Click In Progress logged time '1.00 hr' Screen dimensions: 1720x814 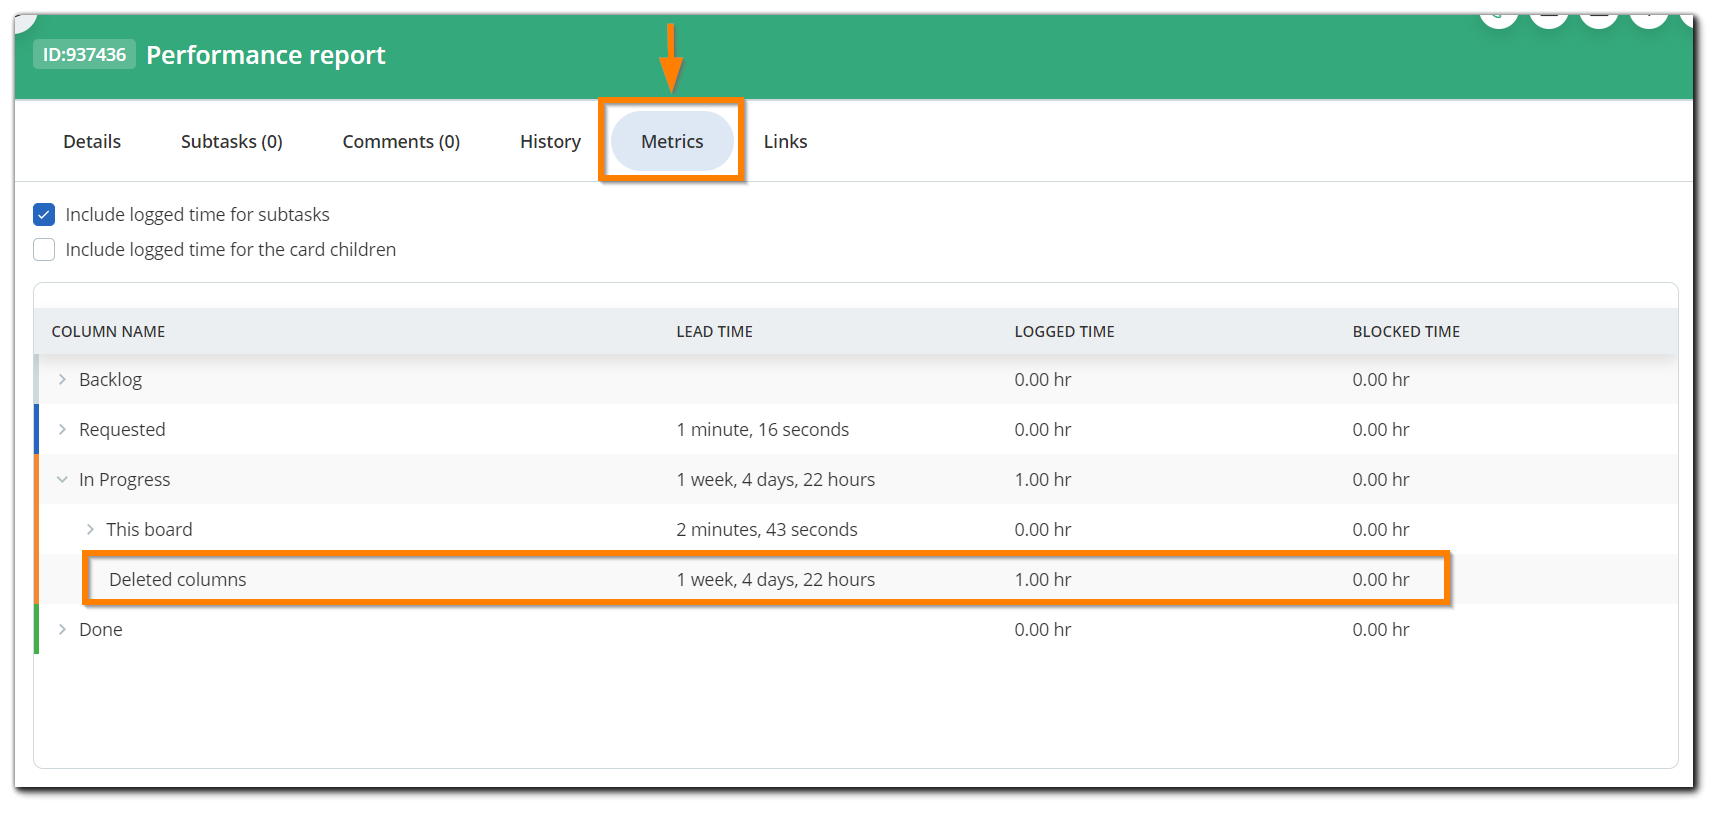tap(1042, 479)
